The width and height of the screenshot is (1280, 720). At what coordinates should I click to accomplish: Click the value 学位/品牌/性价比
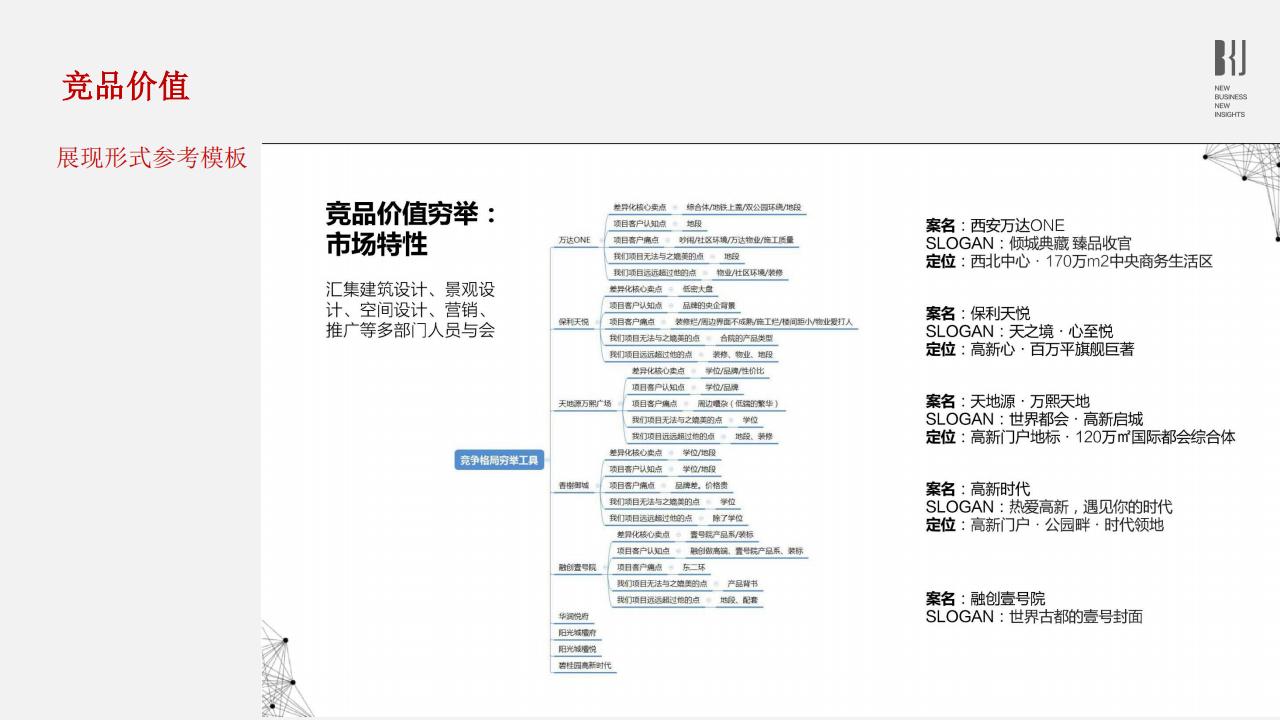click(734, 371)
